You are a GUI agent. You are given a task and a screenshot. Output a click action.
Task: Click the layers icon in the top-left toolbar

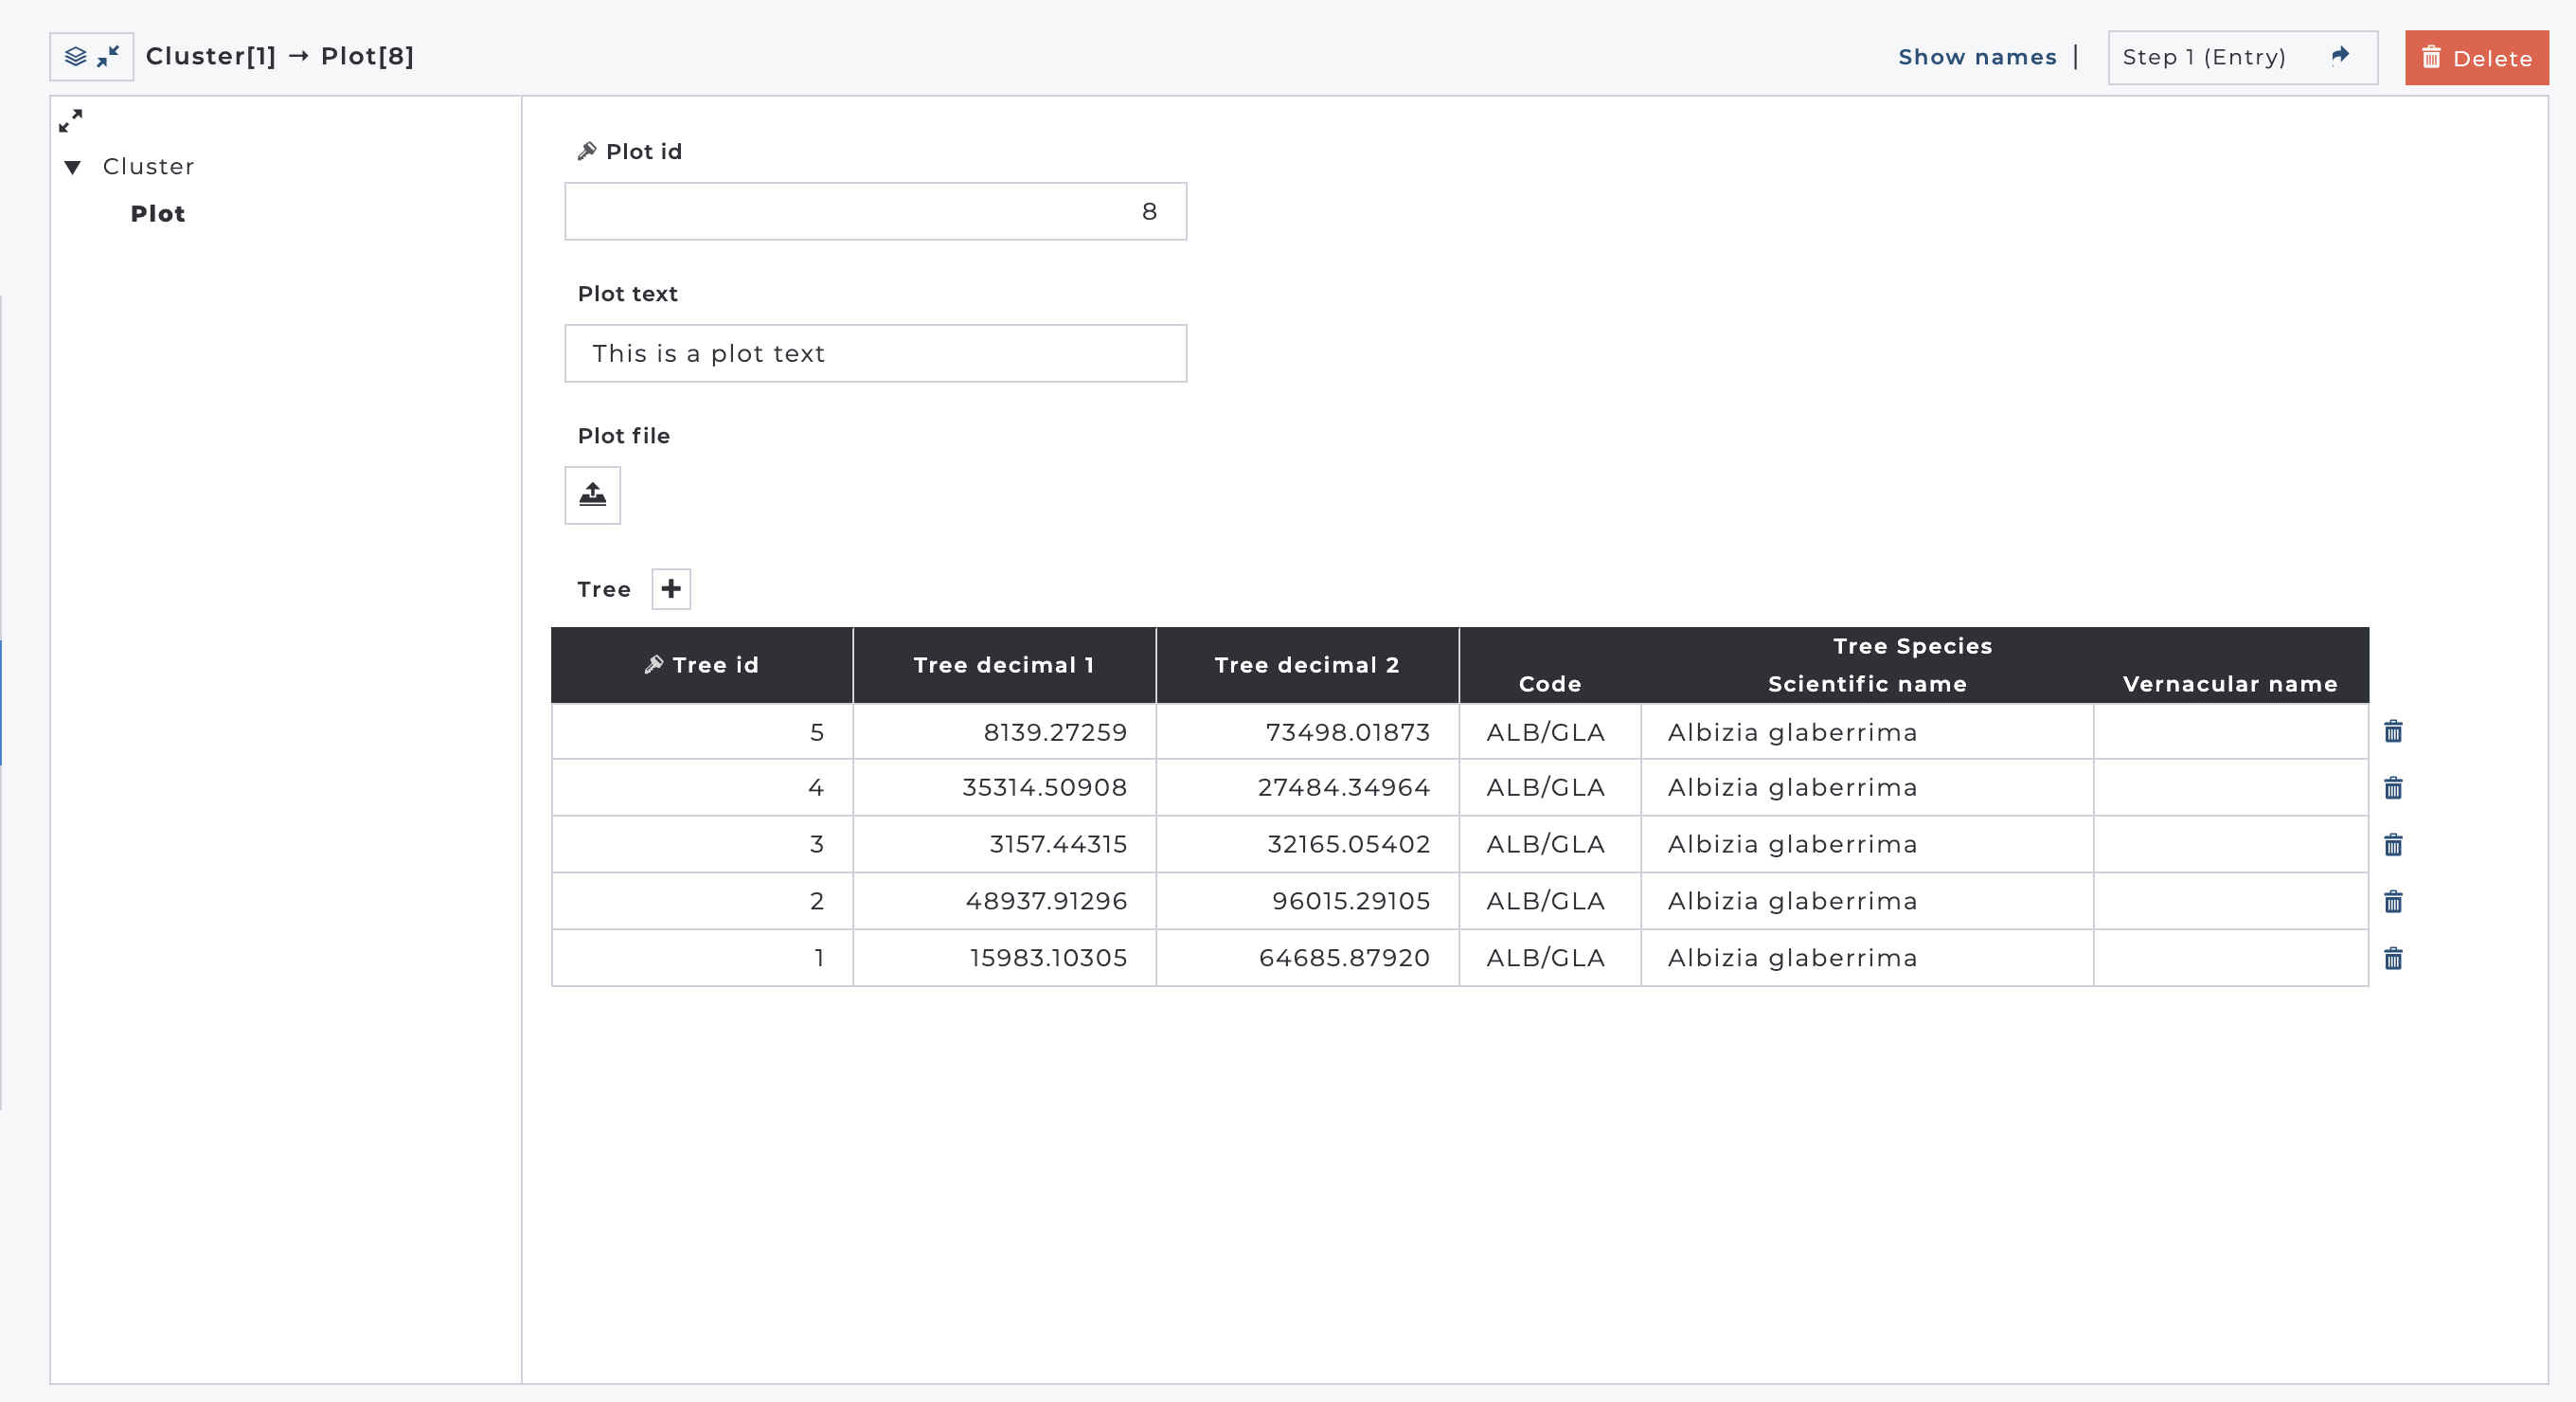pos(76,56)
